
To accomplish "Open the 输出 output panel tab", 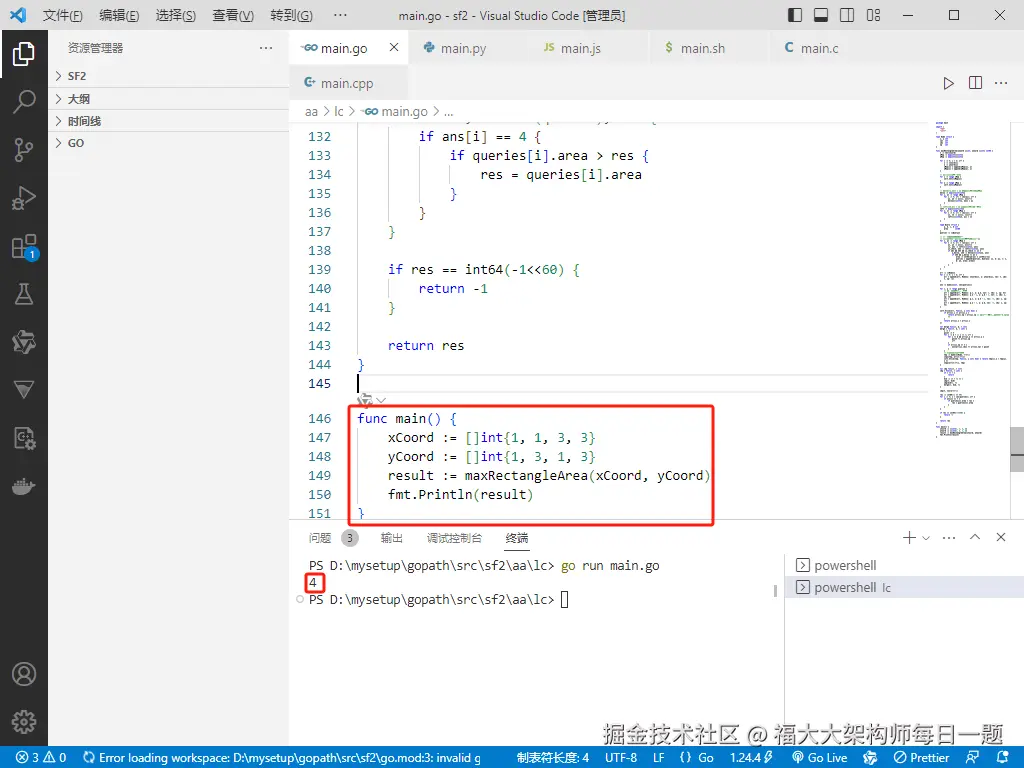I will pyautogui.click(x=391, y=537).
